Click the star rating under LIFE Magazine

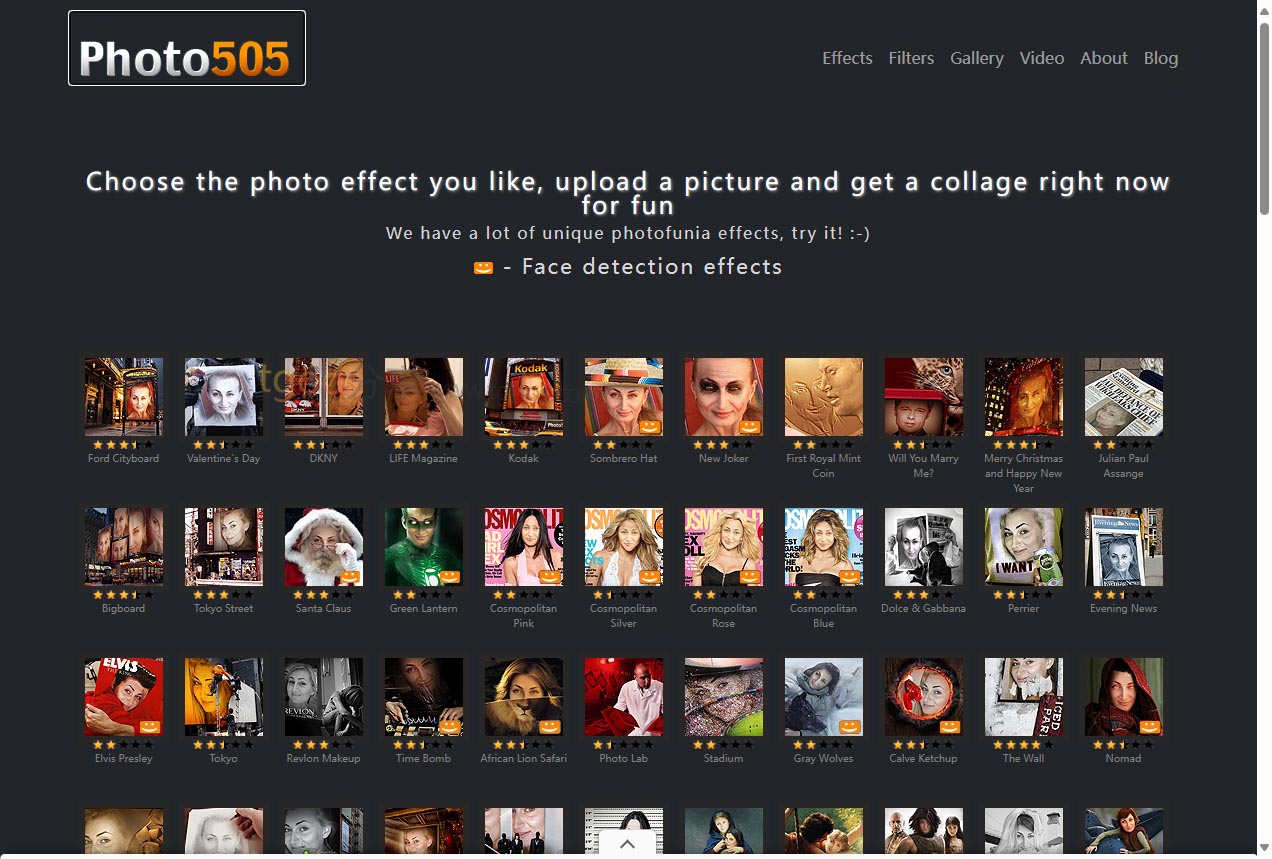[423, 444]
